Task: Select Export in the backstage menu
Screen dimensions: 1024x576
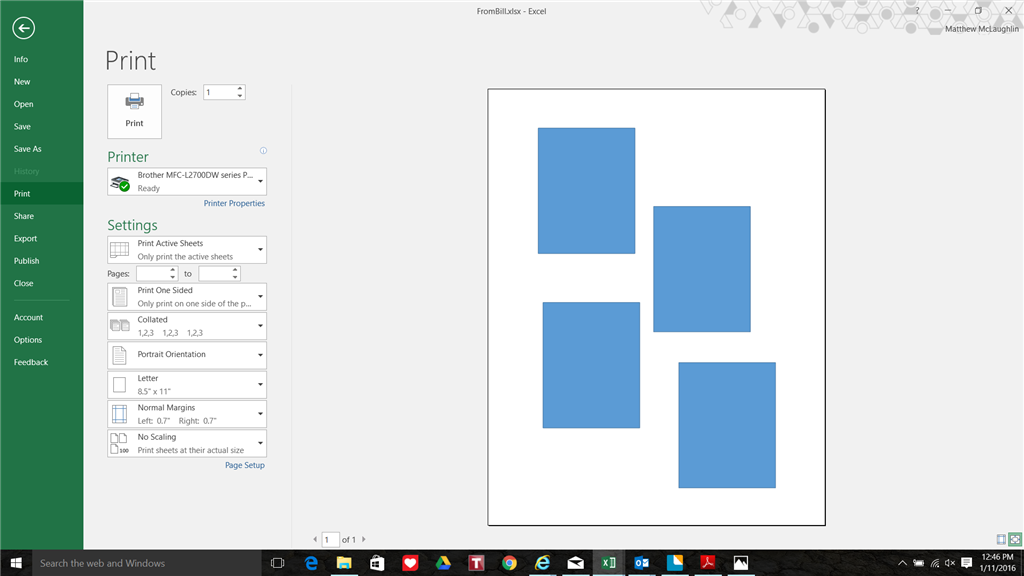Action: pyautogui.click(x=42, y=238)
